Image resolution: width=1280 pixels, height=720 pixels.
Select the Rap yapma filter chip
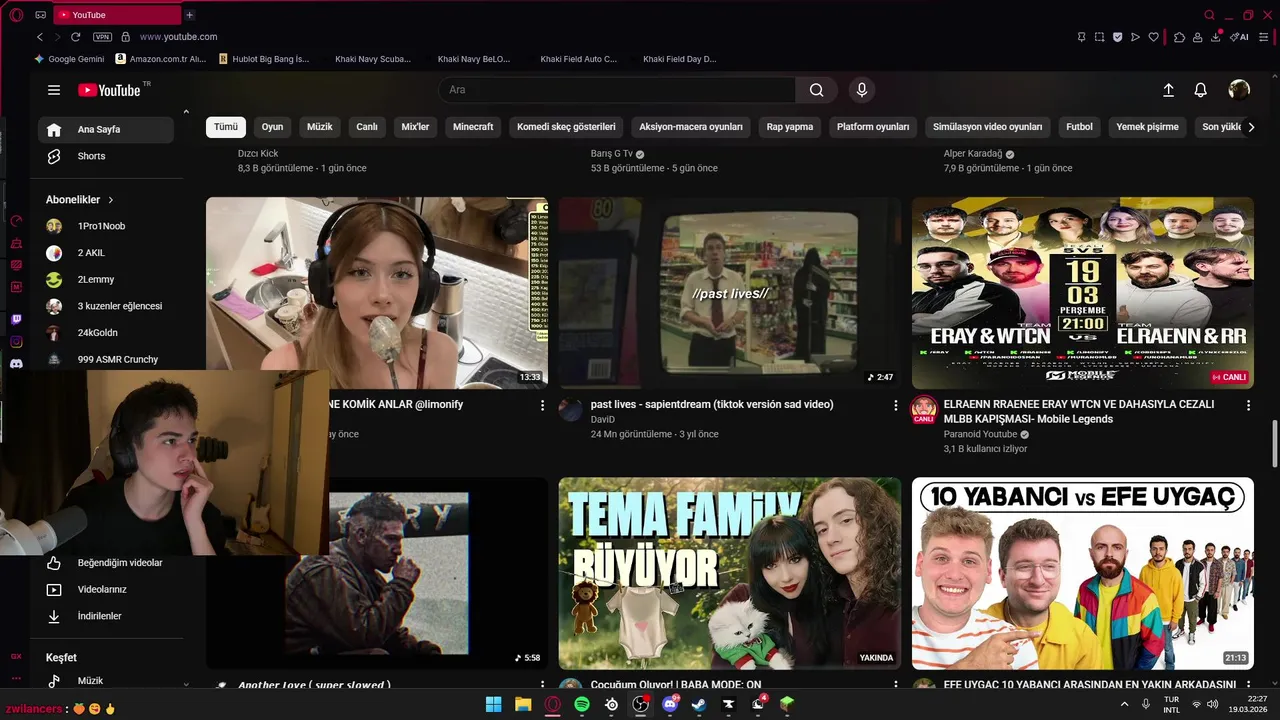click(790, 127)
